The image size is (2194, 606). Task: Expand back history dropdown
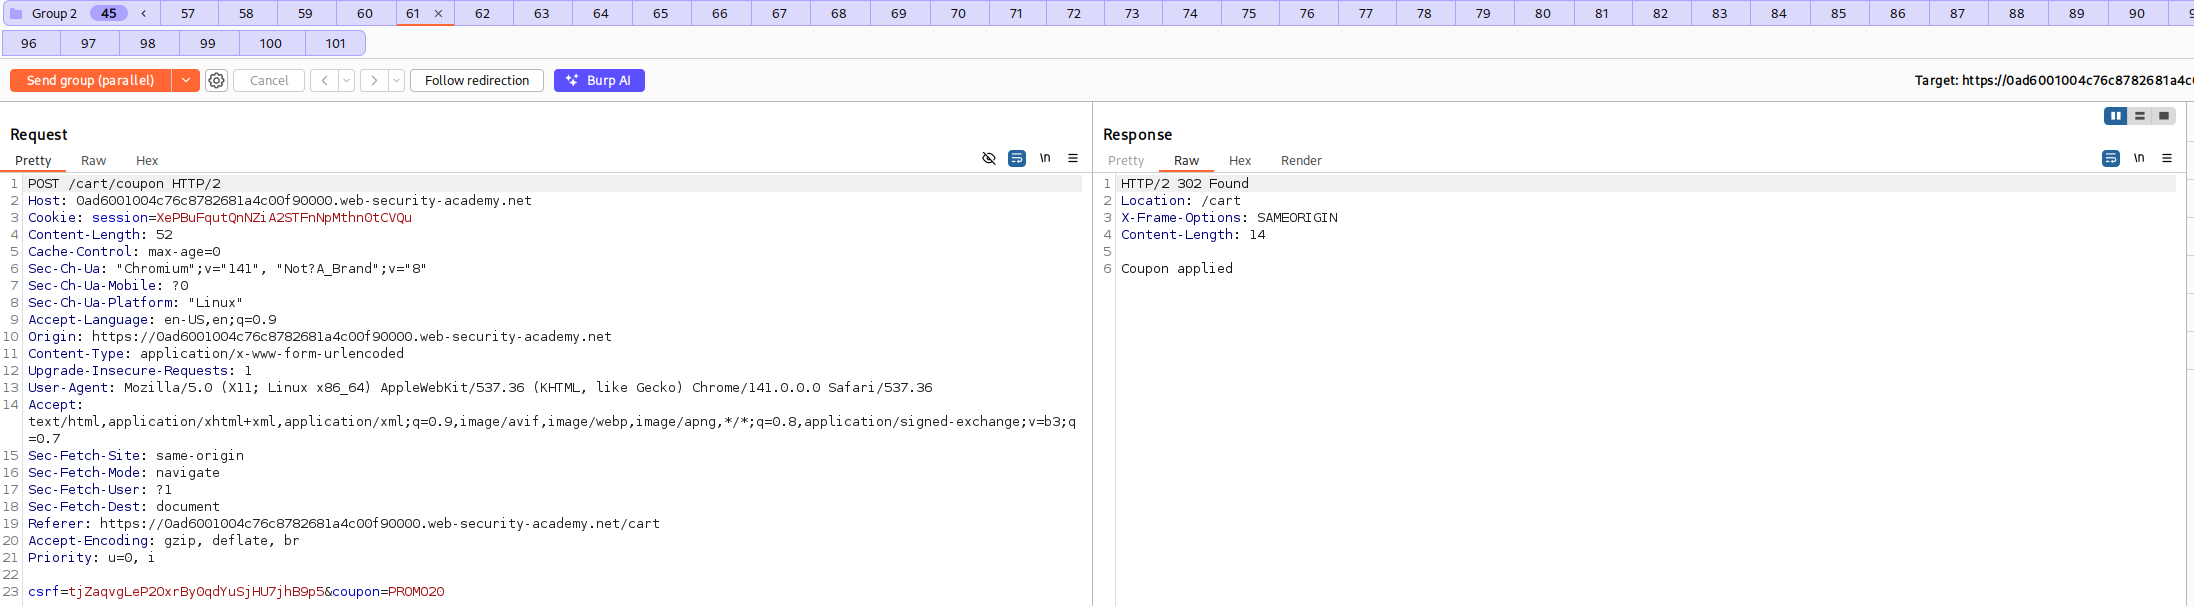[347, 80]
